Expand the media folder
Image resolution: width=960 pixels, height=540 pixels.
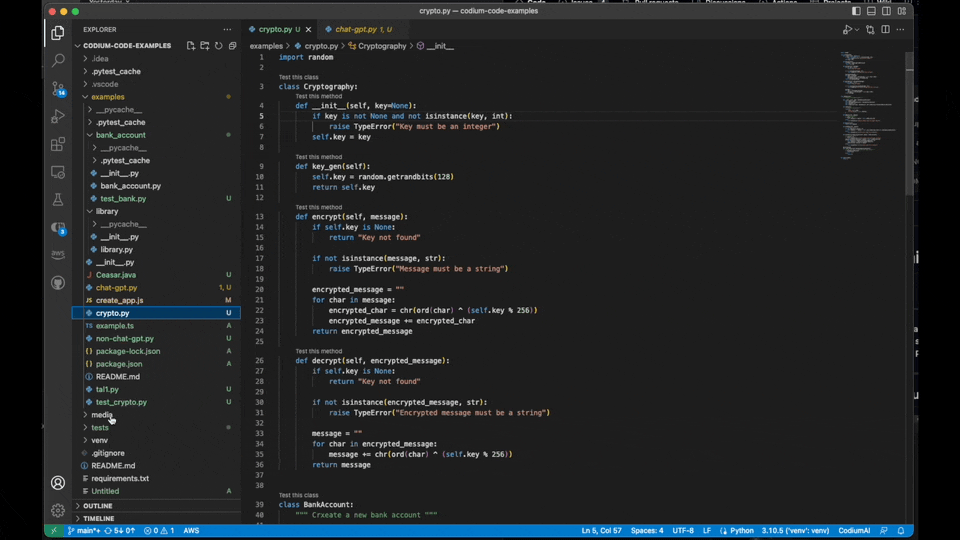(102, 415)
